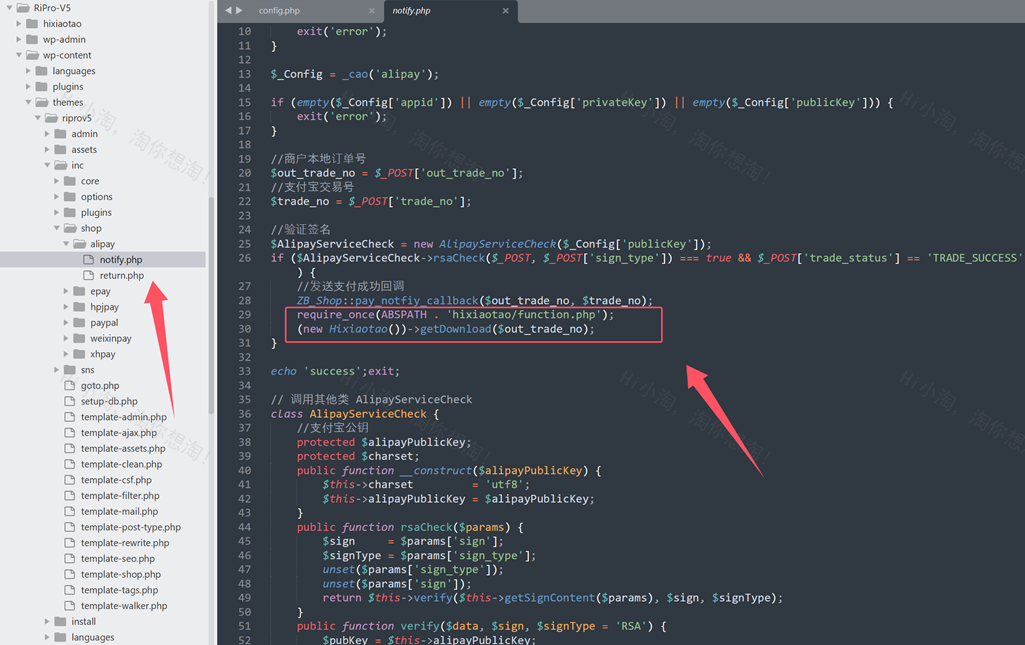
Task: Close the config.php tab
Action: [372, 11]
